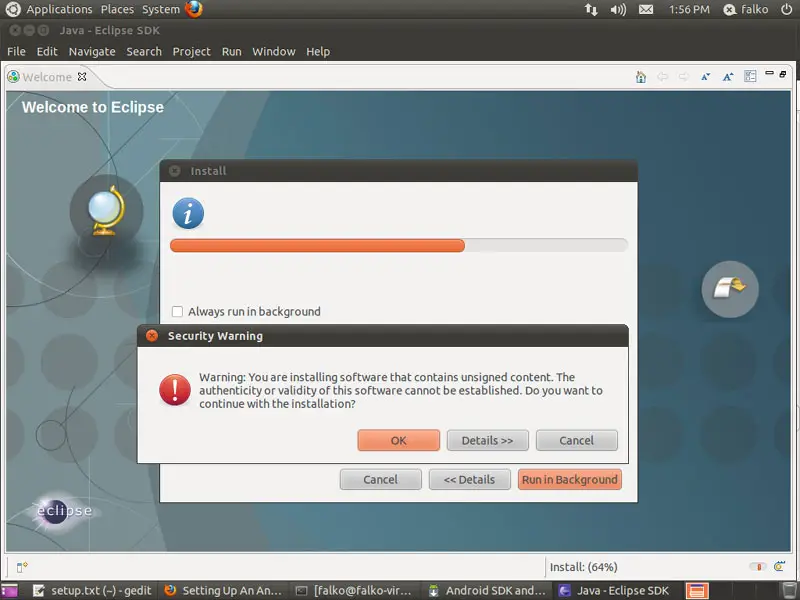Collapse << Details in Install dialog

469,480
